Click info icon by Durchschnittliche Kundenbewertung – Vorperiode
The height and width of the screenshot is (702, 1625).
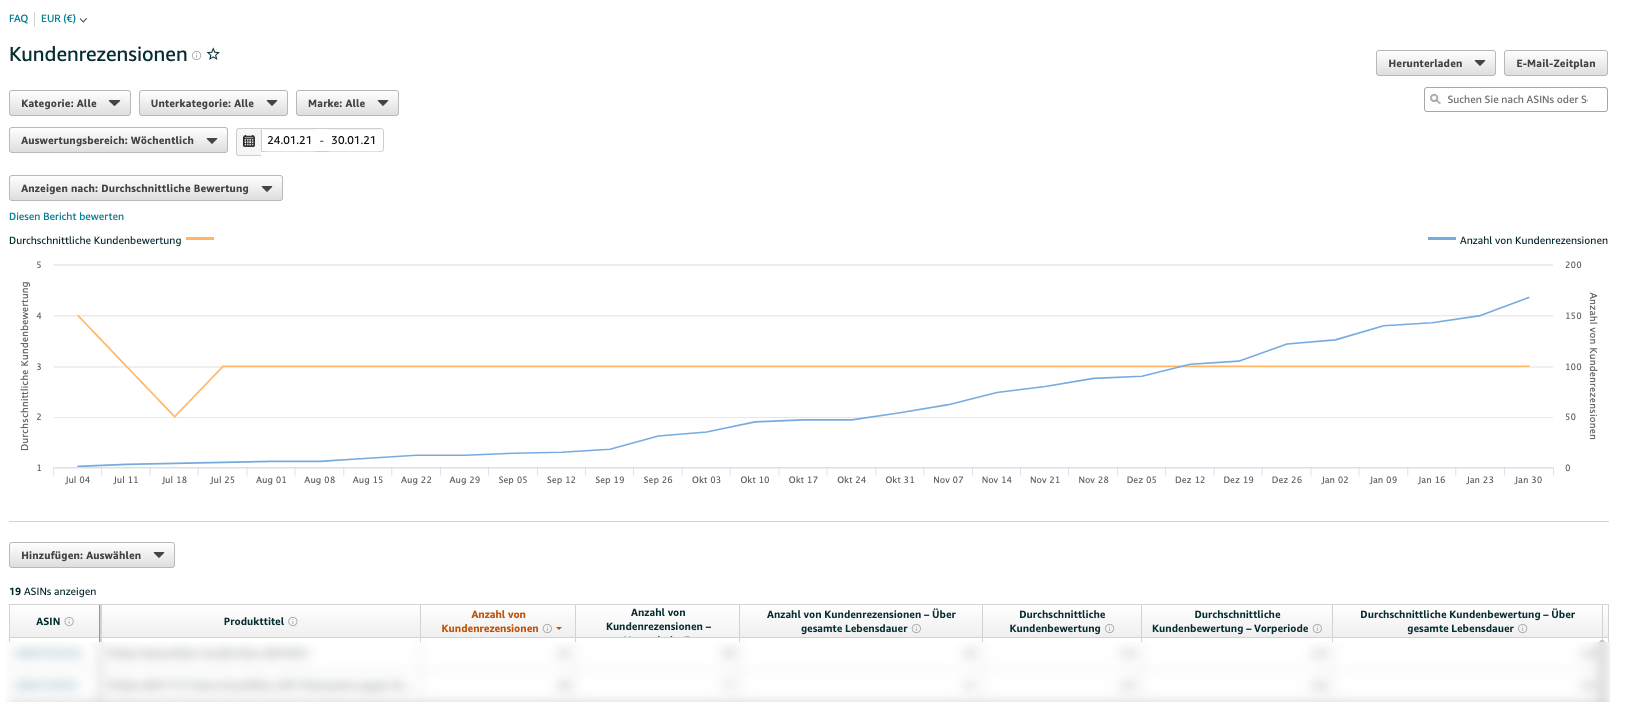click(1317, 629)
